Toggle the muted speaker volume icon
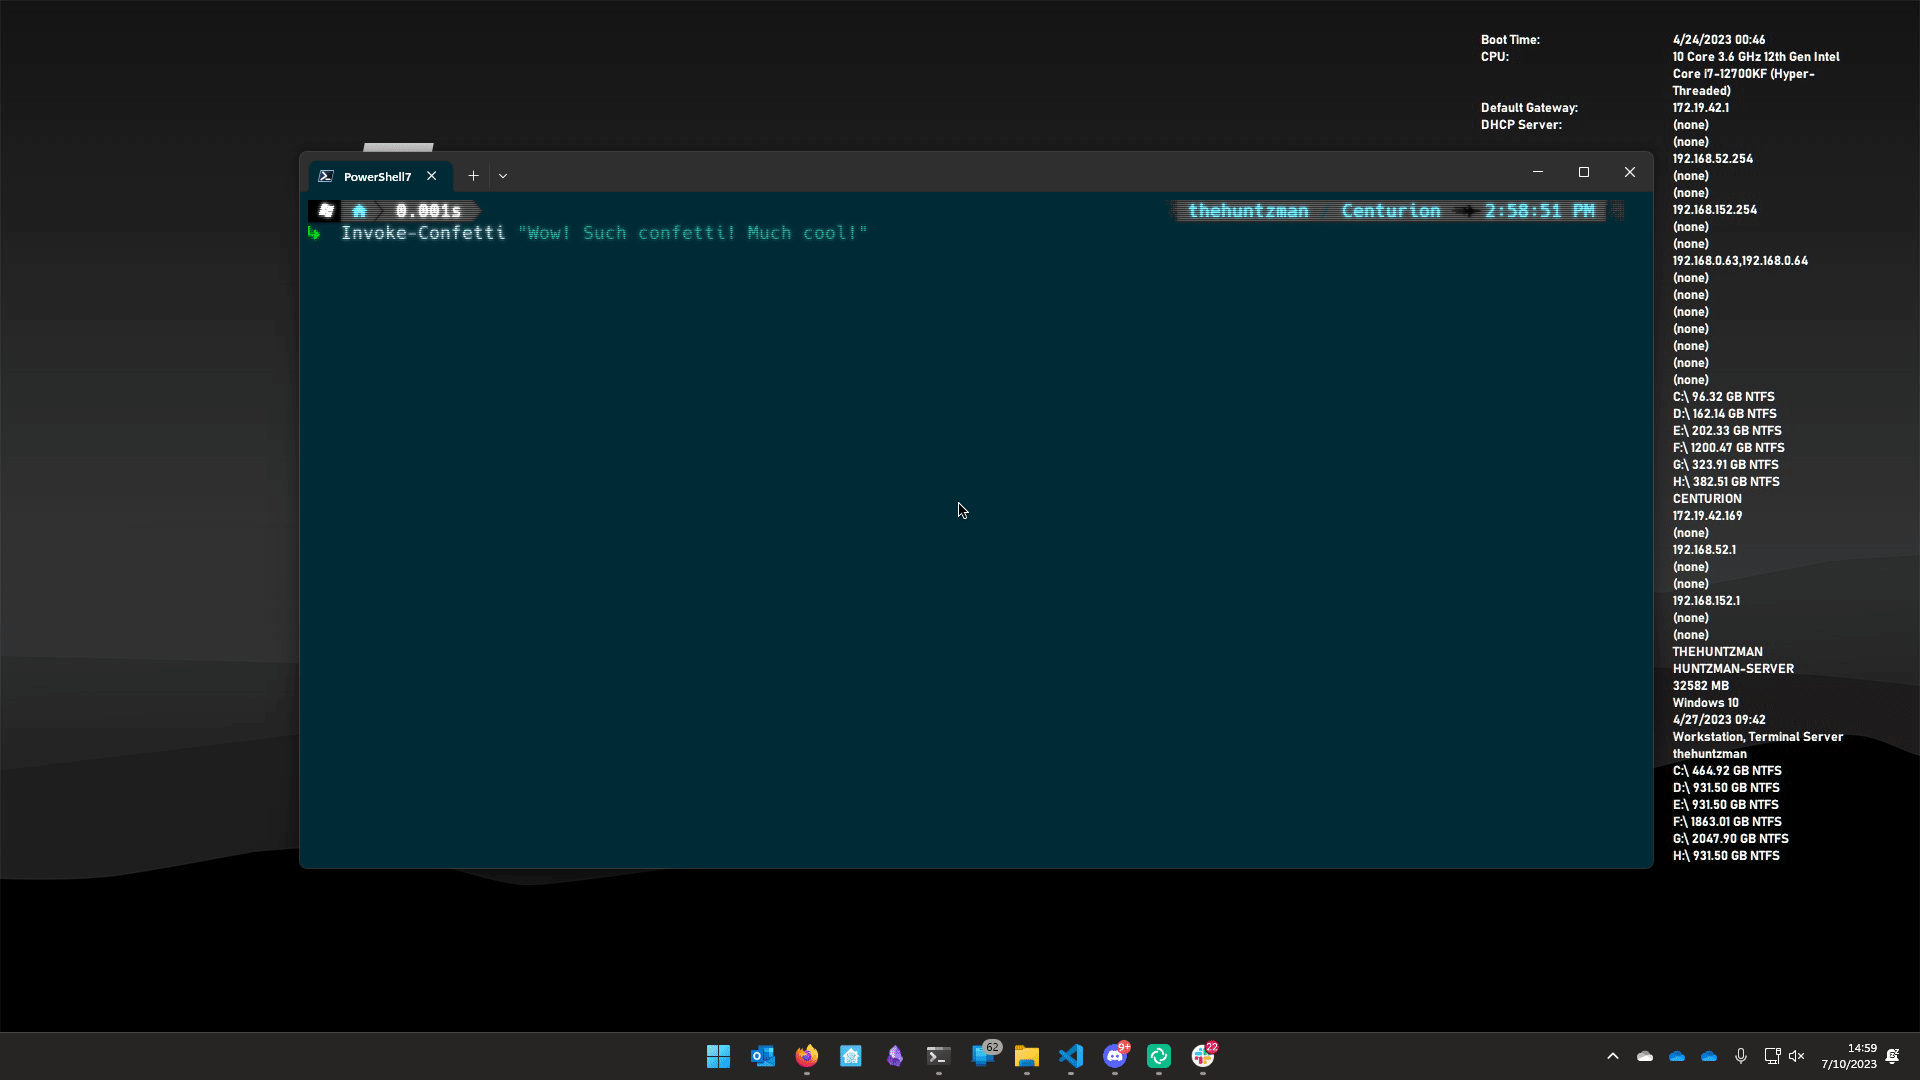 coord(1797,1056)
